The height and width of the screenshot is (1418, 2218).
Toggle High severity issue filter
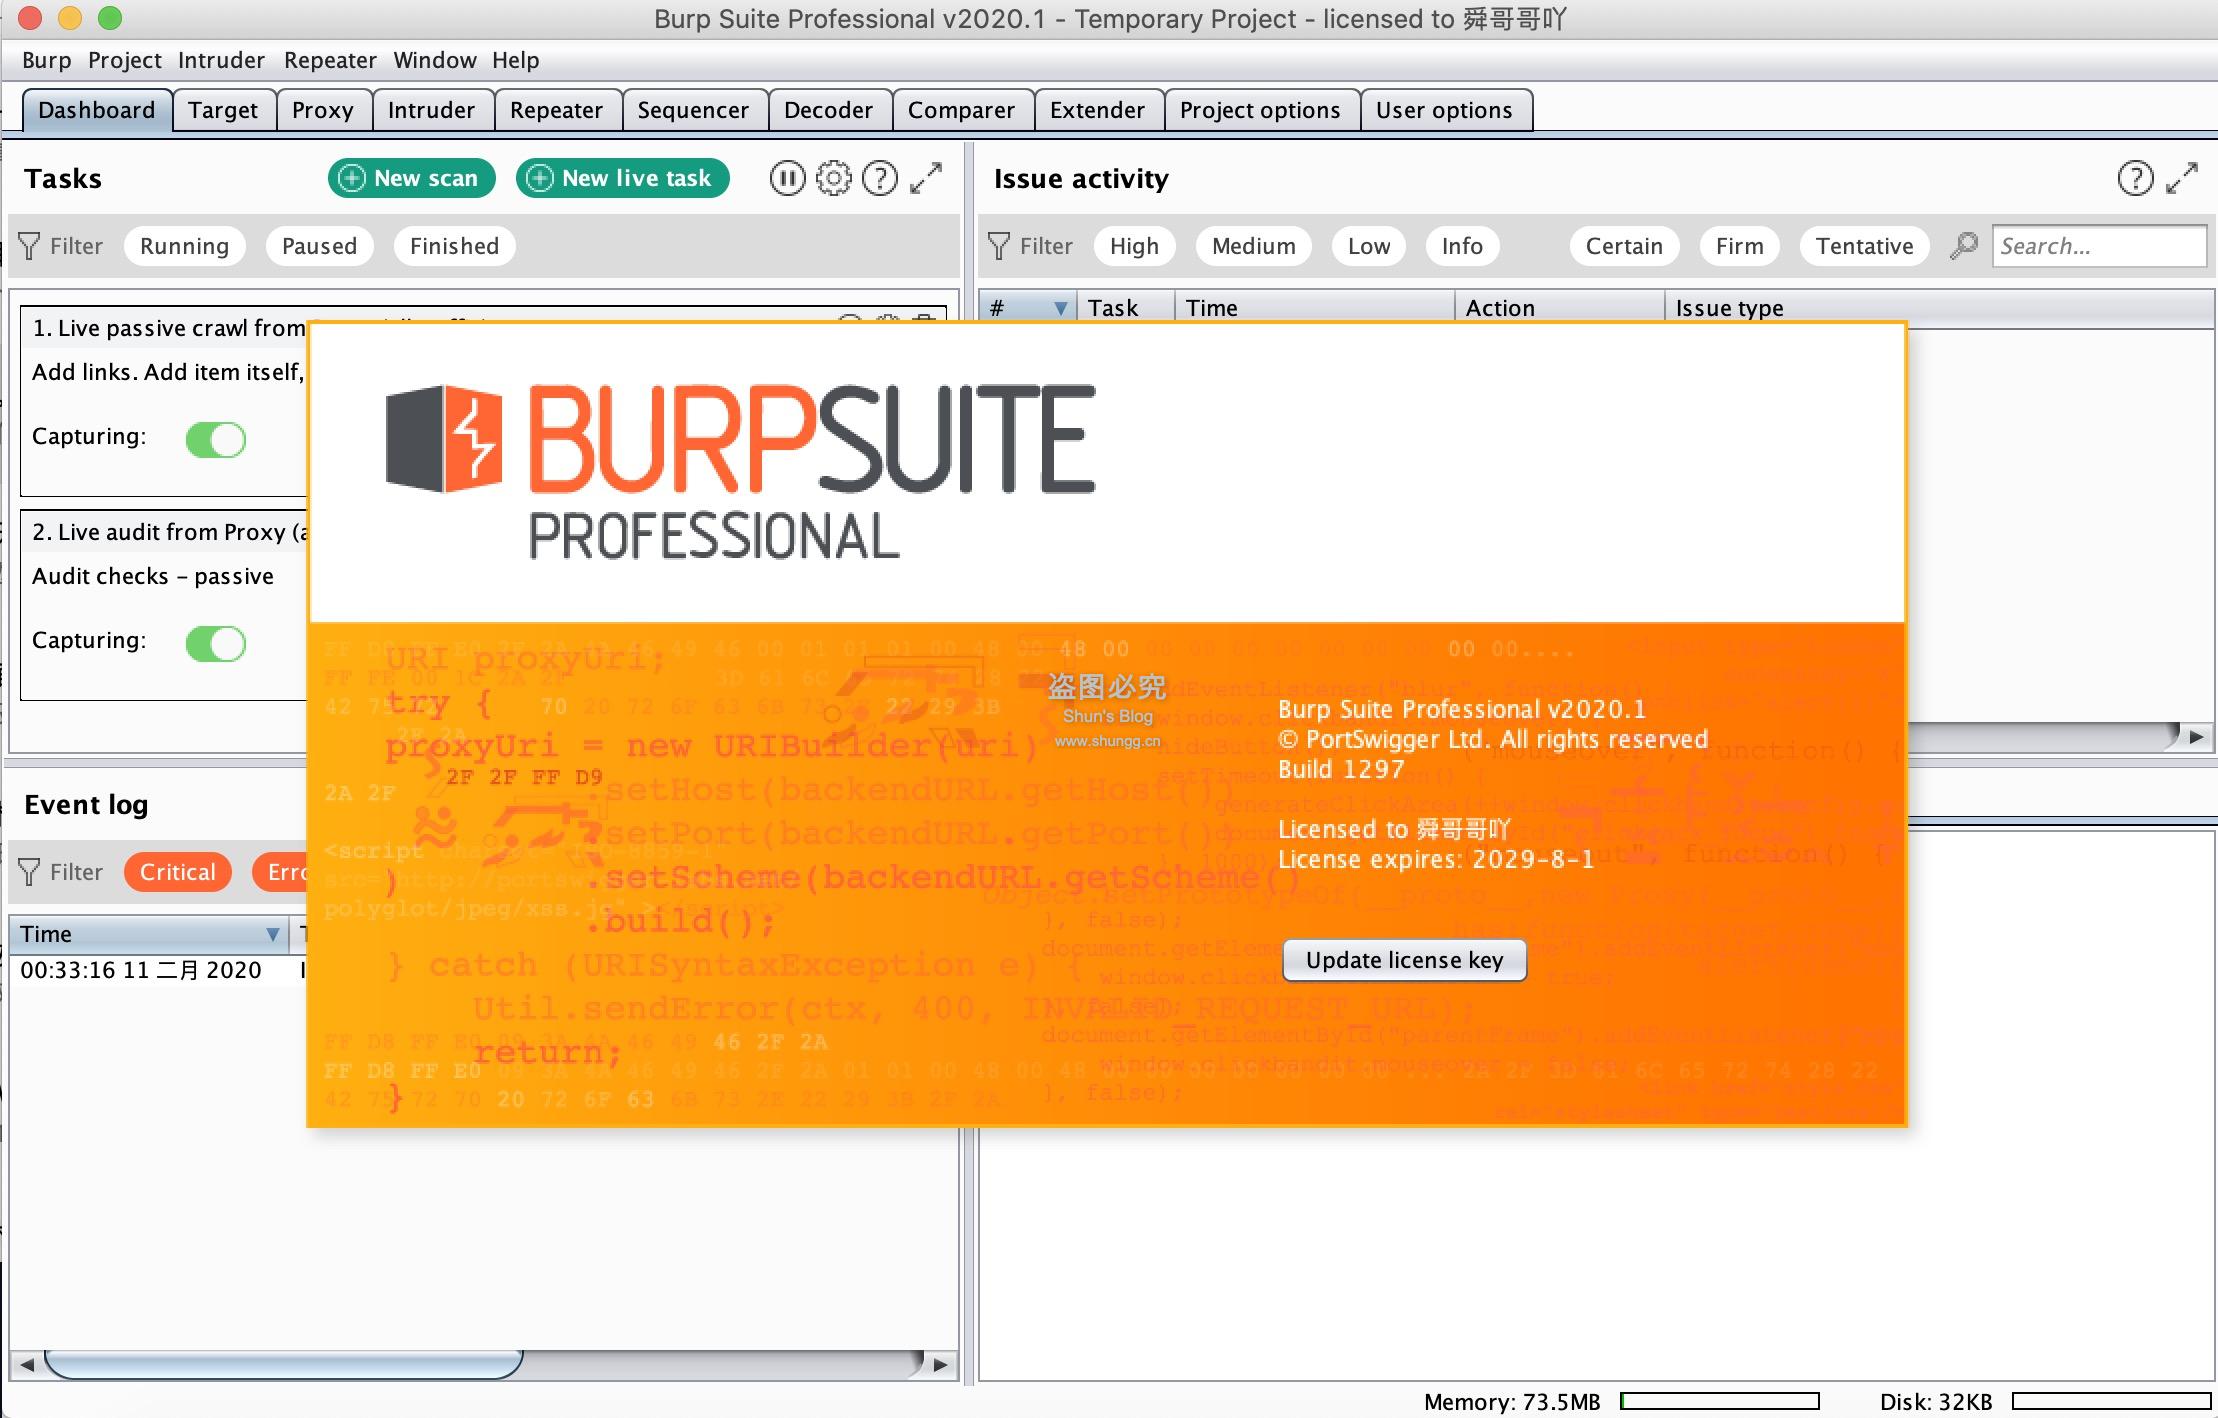[1134, 246]
